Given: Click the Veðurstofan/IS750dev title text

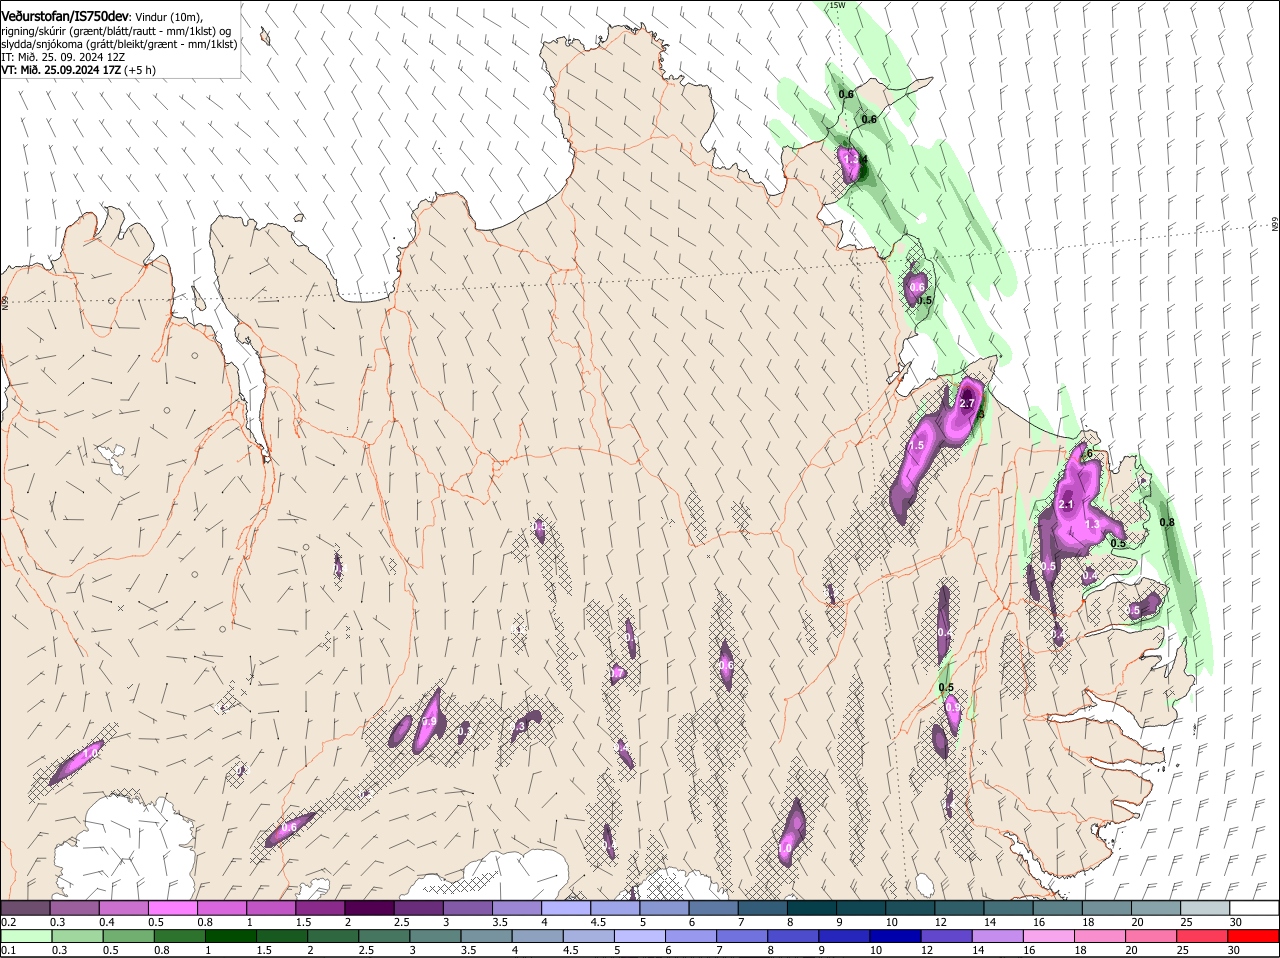Looking at the screenshot, I should pyautogui.click(x=65, y=17).
